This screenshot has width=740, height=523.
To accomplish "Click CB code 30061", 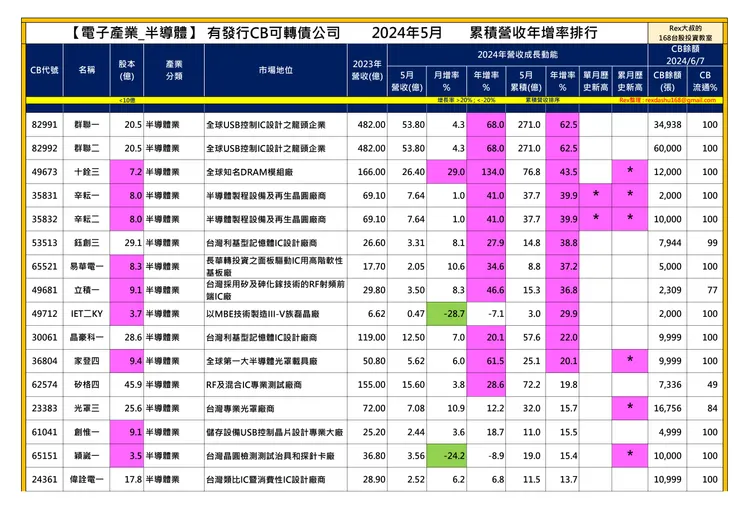I will click(x=44, y=337).
